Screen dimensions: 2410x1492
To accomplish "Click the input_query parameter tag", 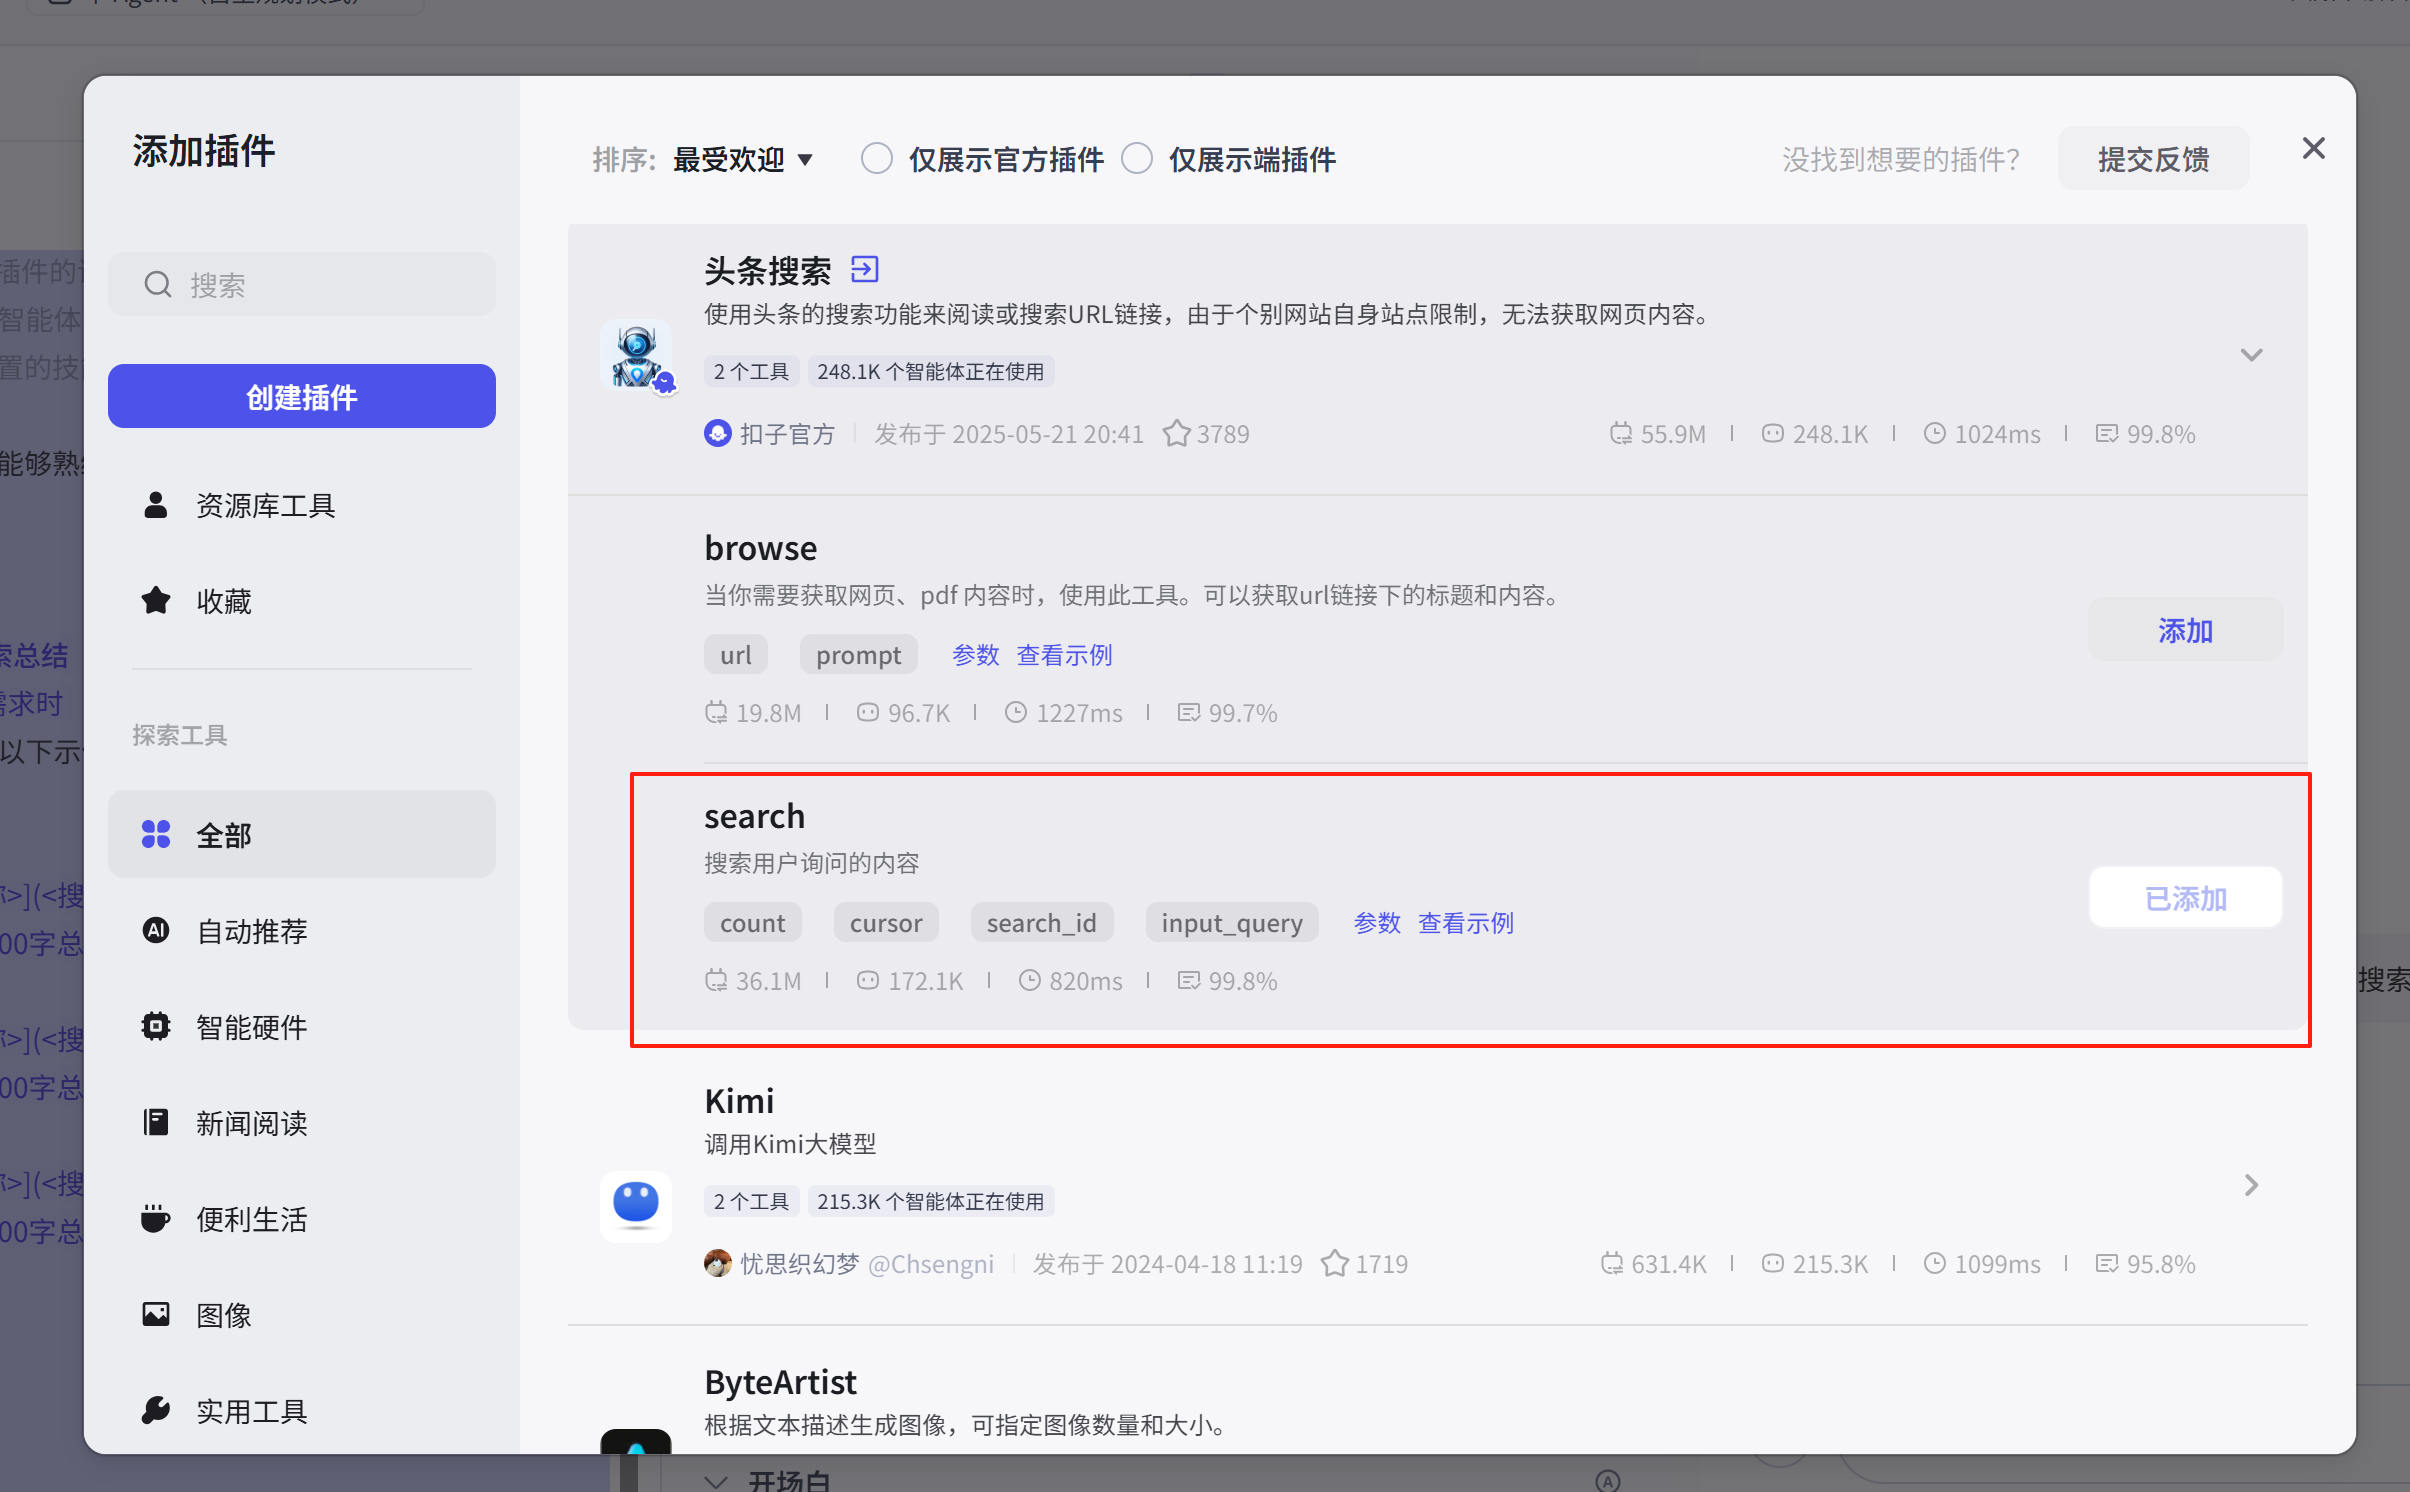I will 1232,922.
